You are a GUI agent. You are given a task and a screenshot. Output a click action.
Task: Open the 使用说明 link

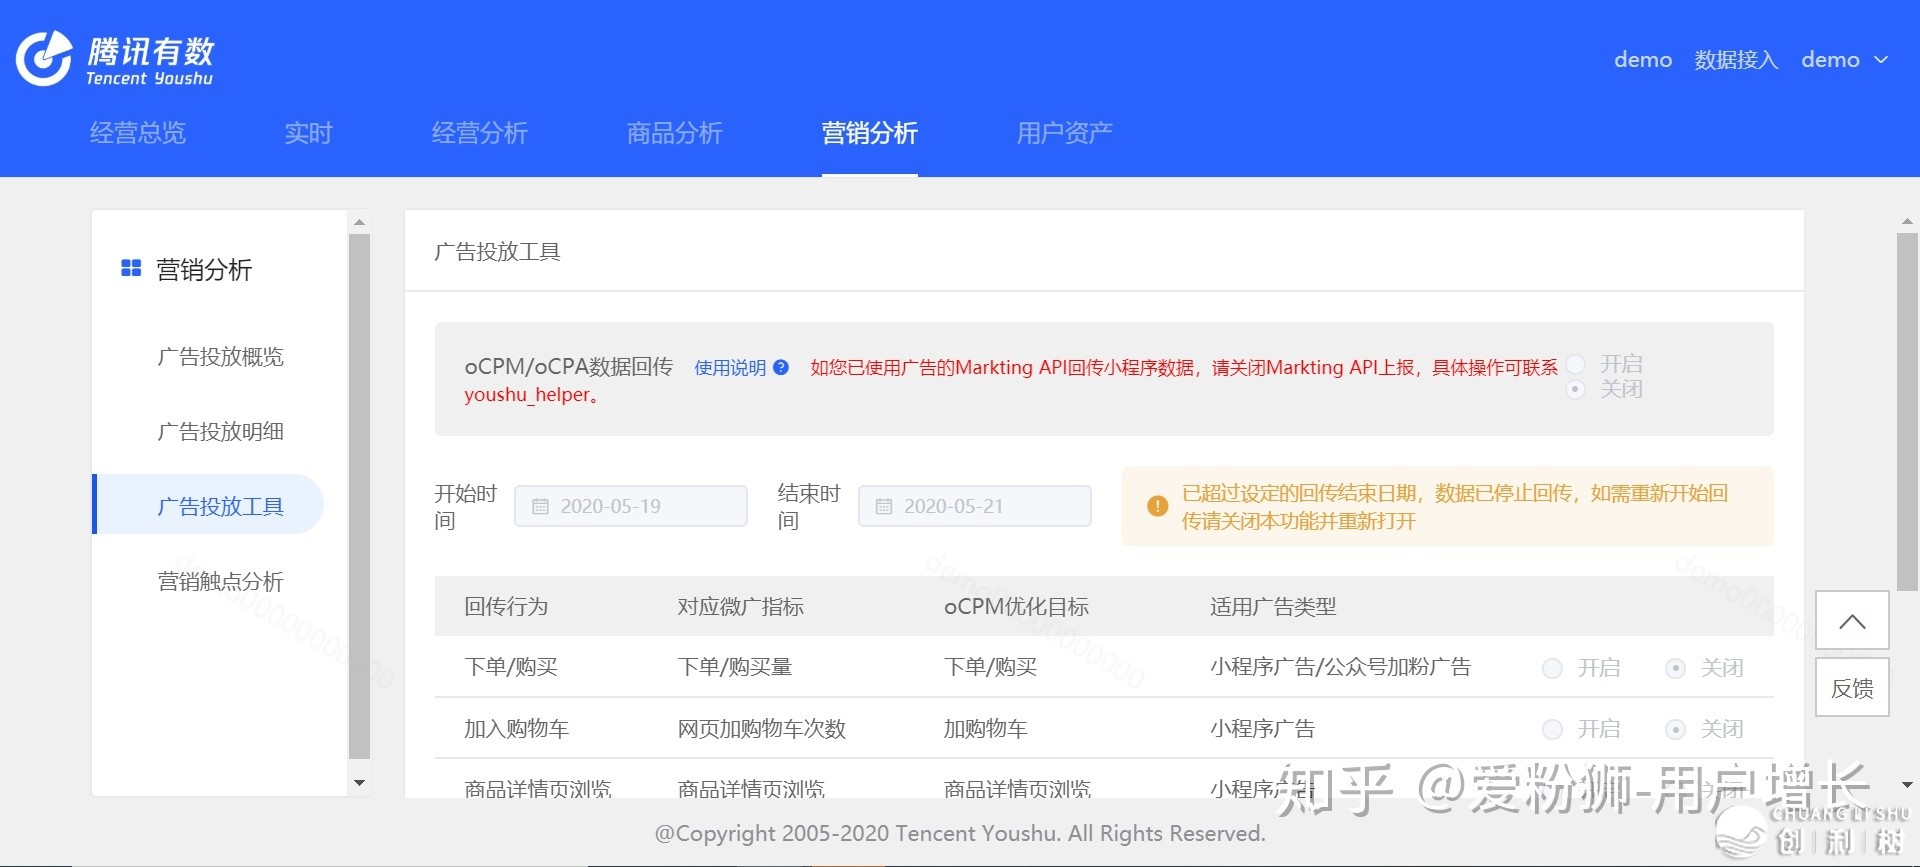pyautogui.click(x=729, y=368)
